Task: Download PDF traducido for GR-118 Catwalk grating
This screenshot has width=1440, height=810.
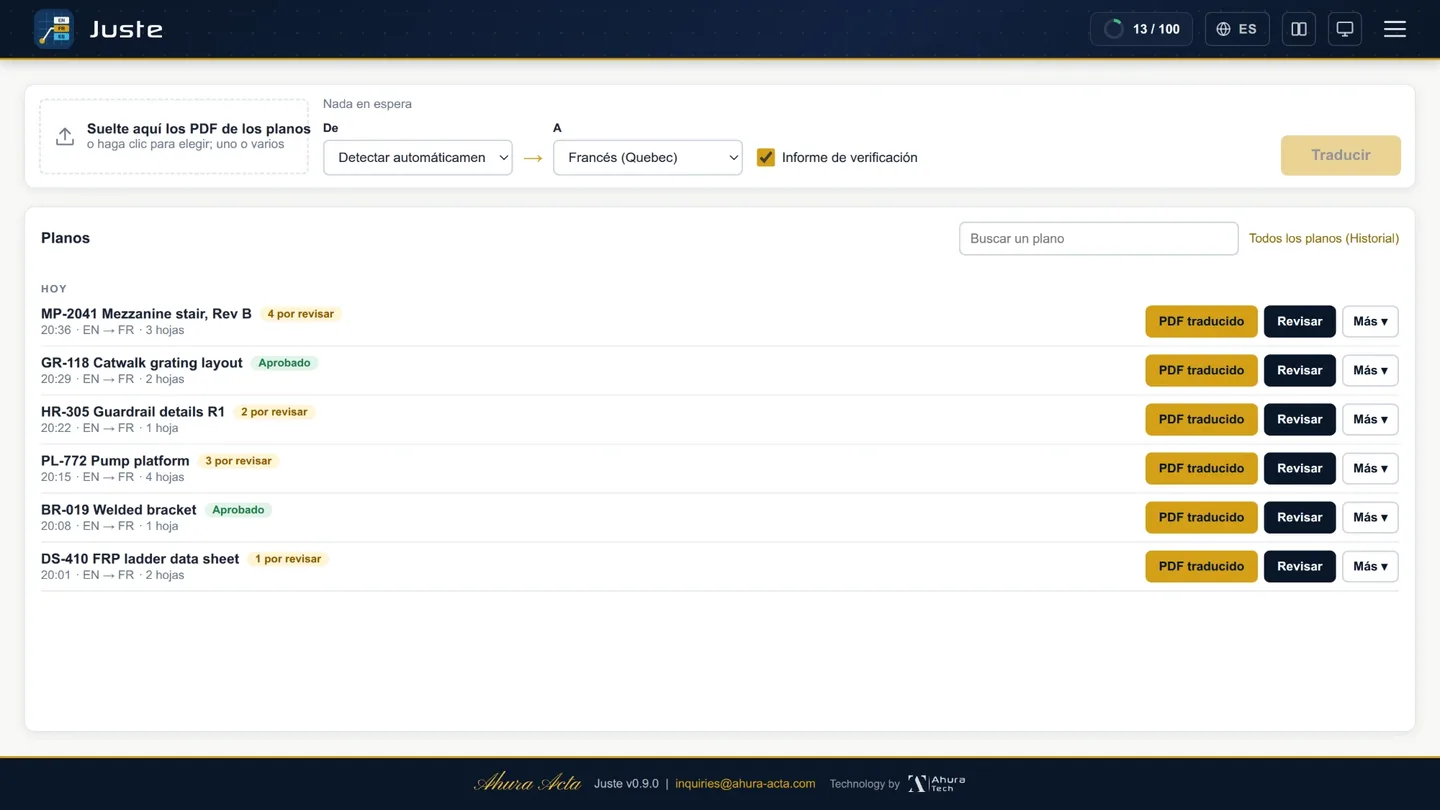Action: [x=1201, y=370]
